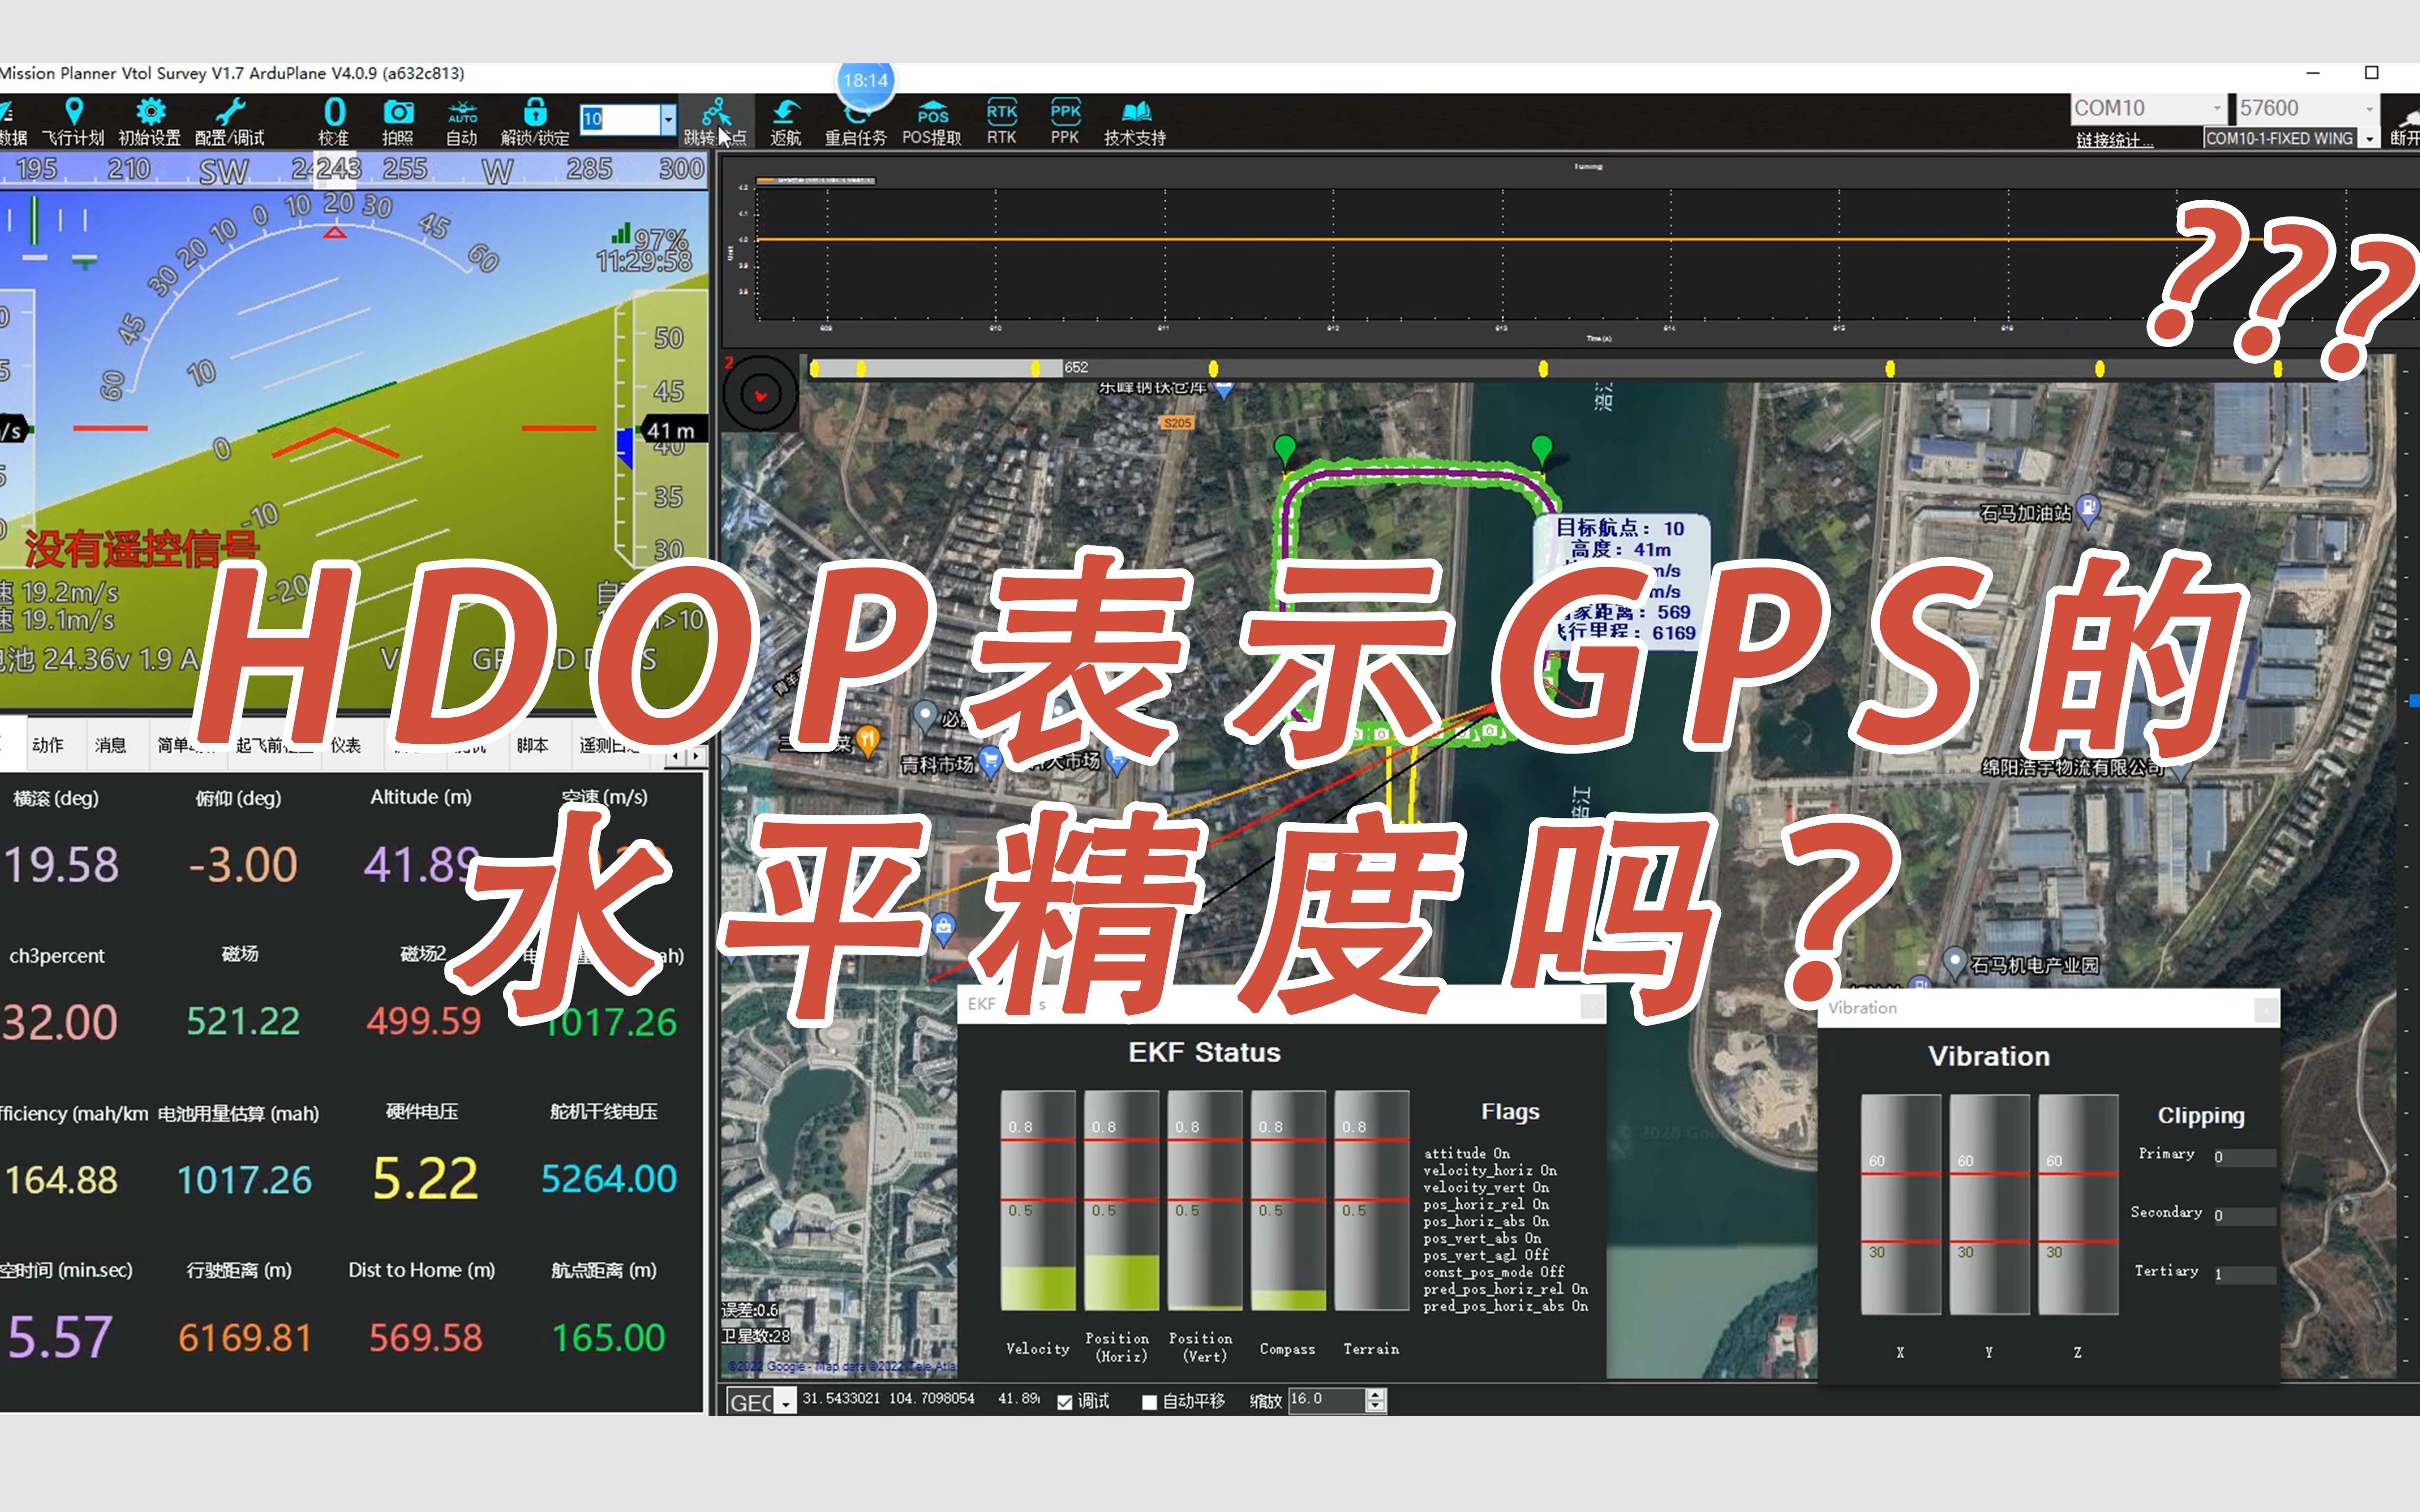Click ch3percent value 32.00

click(x=60, y=1022)
